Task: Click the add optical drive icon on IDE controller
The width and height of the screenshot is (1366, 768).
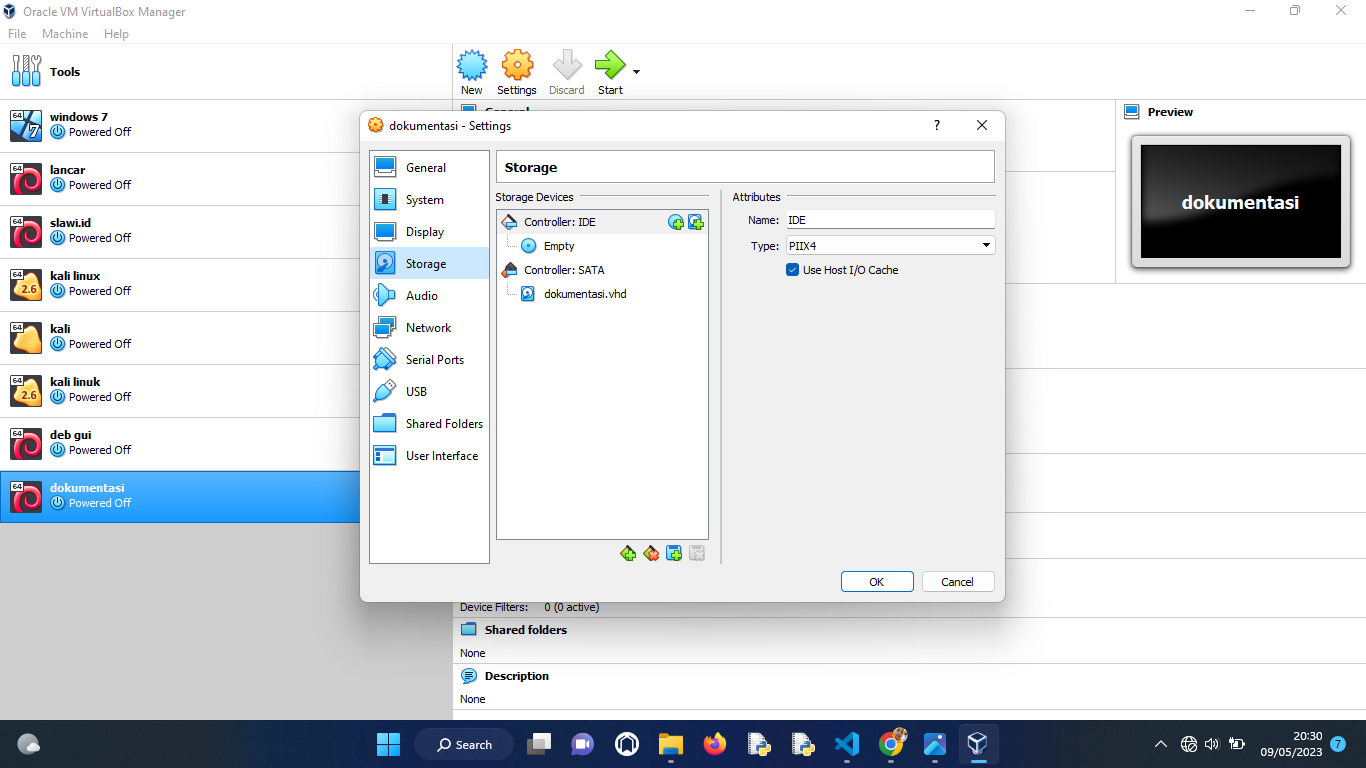Action: click(676, 222)
